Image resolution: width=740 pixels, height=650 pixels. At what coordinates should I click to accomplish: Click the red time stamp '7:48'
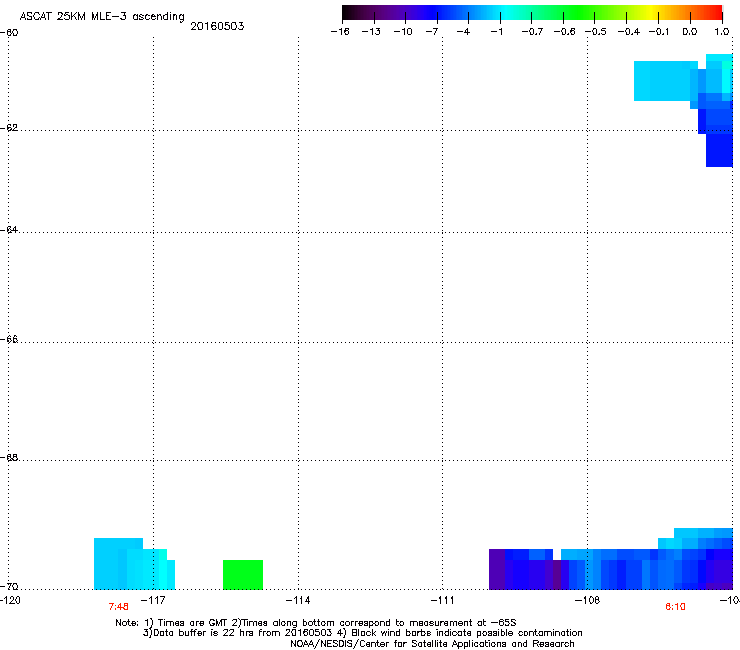coord(118,607)
